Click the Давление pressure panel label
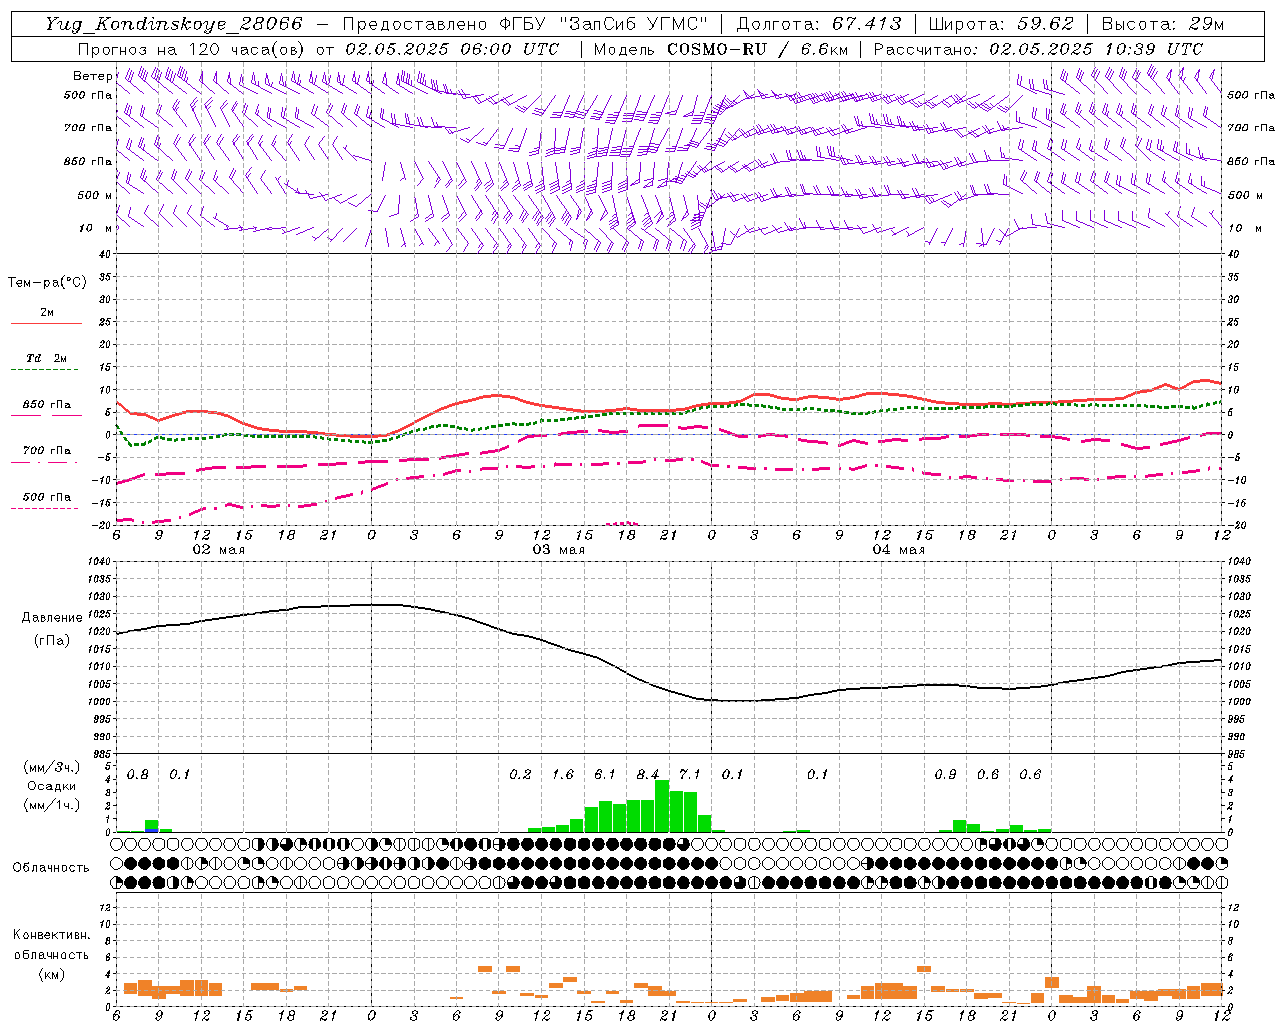The image size is (1280, 1024). click(x=52, y=618)
